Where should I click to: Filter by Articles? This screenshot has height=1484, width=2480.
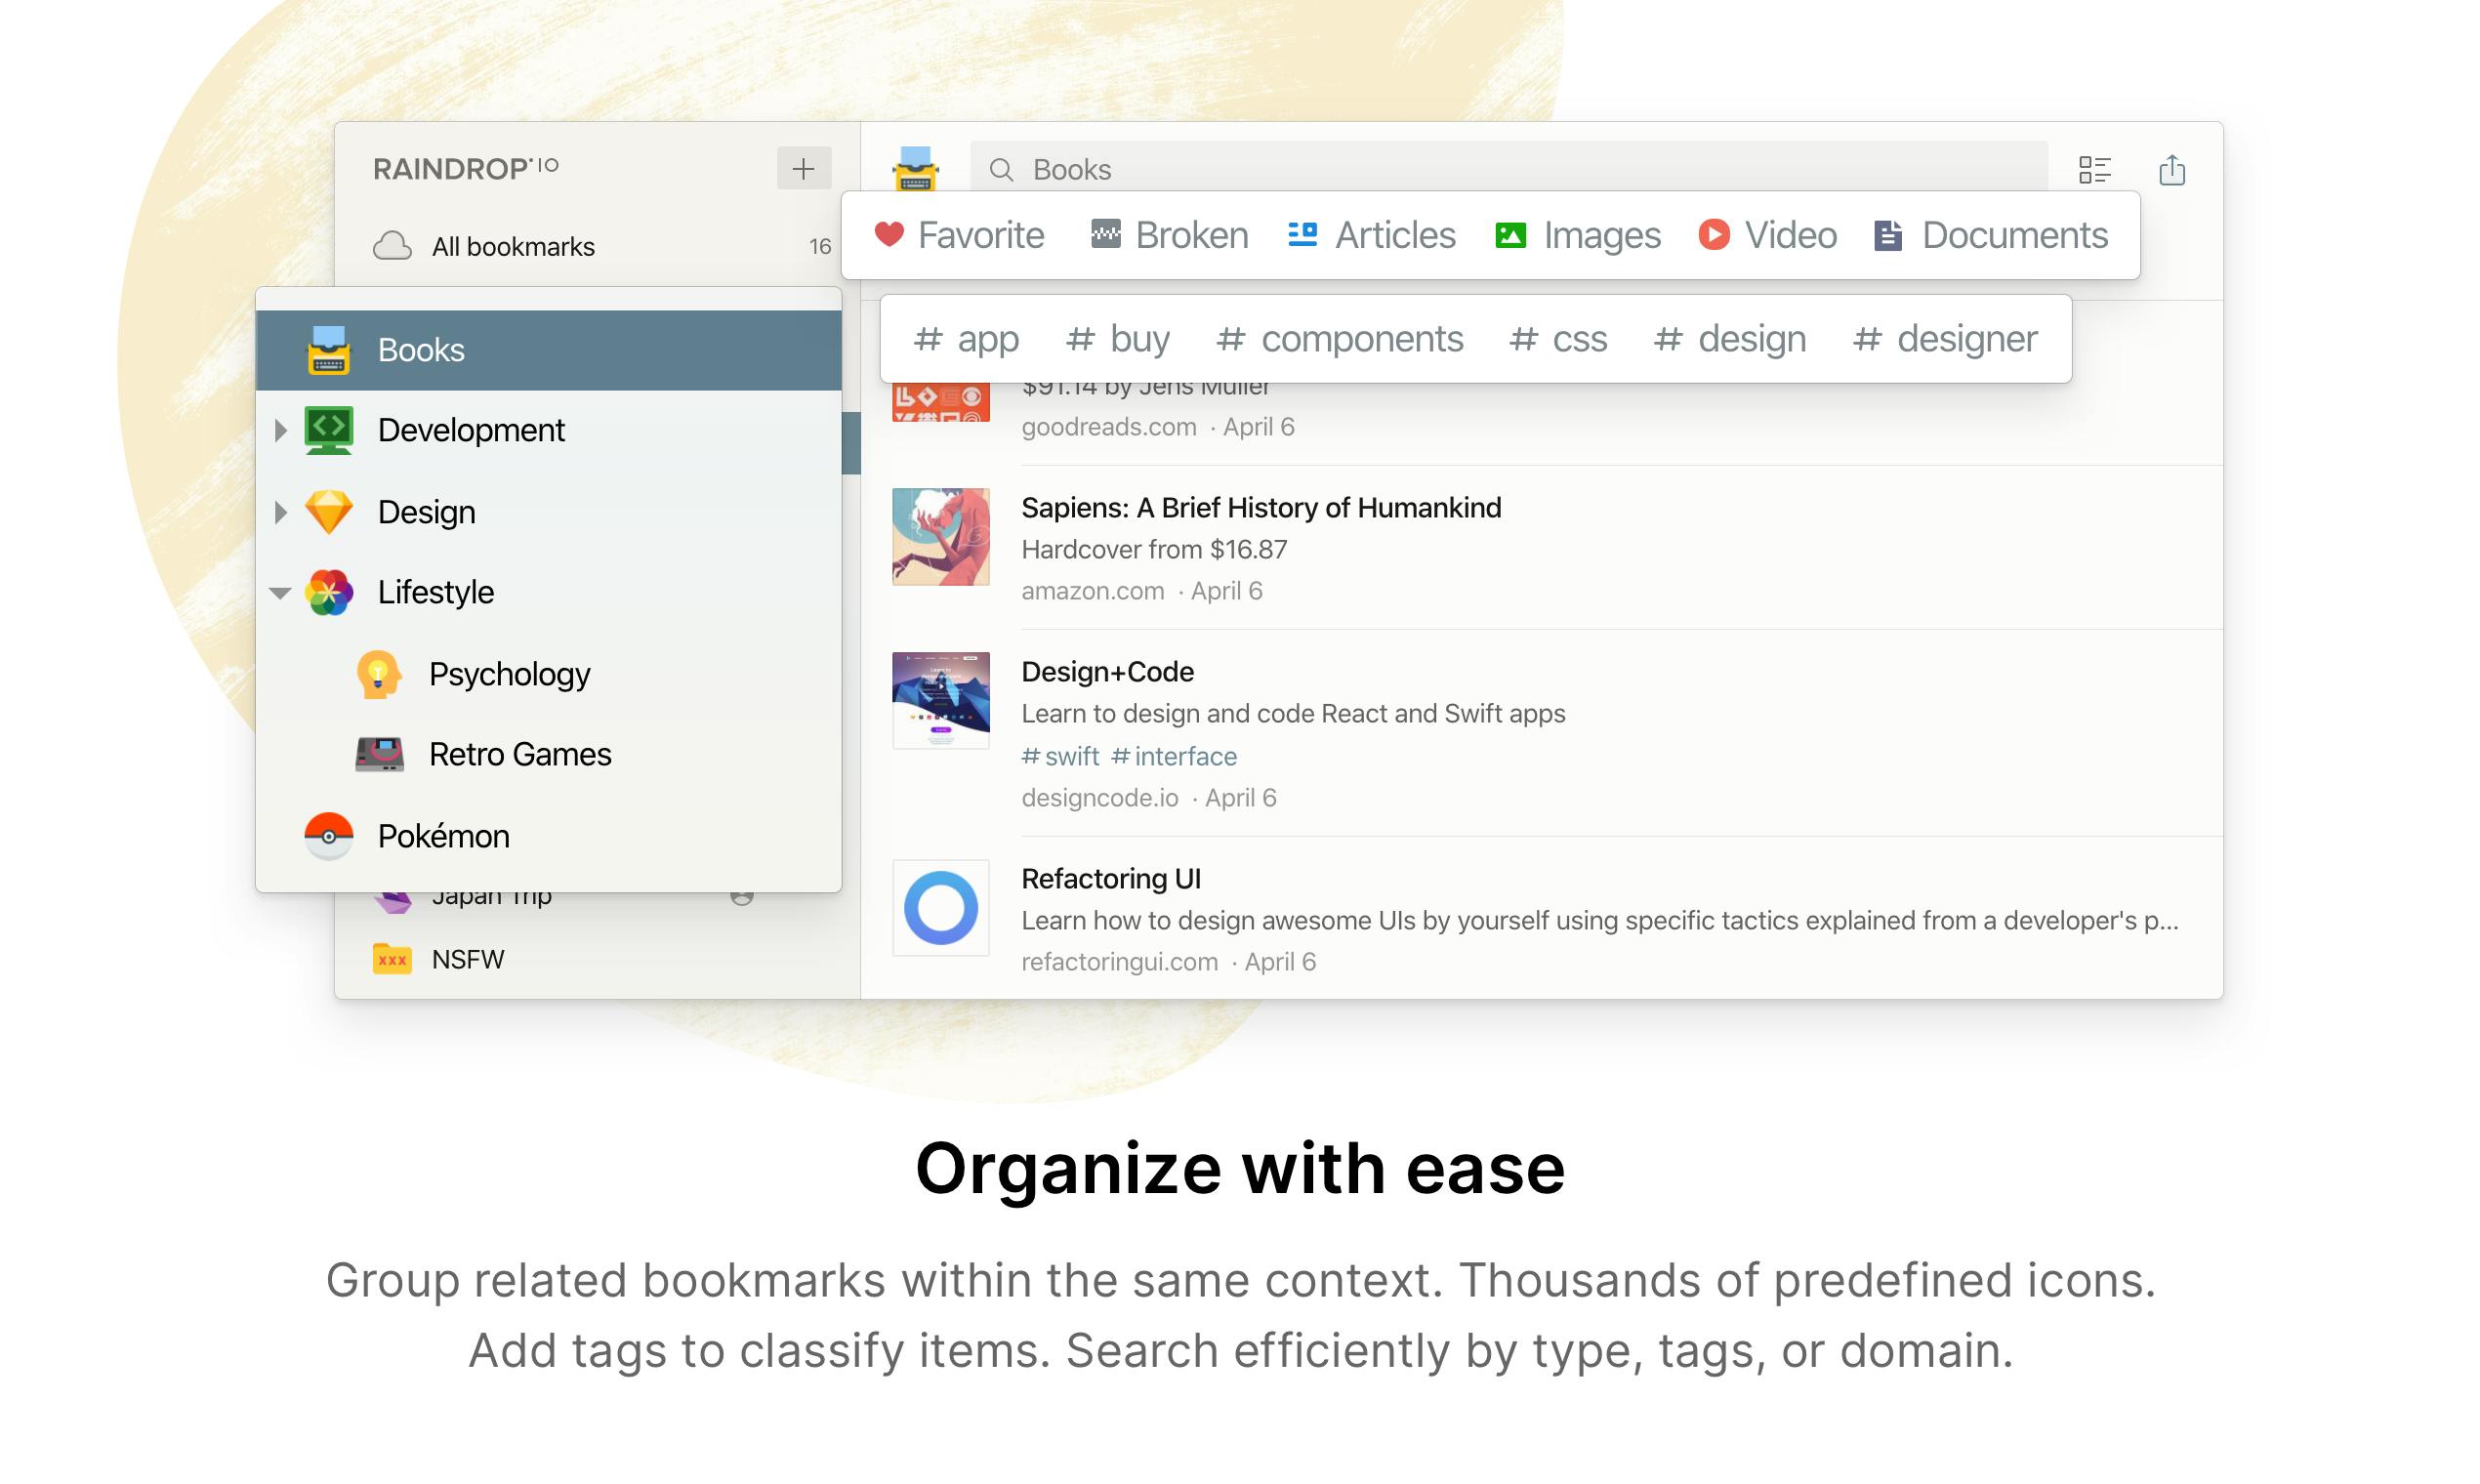[1371, 235]
